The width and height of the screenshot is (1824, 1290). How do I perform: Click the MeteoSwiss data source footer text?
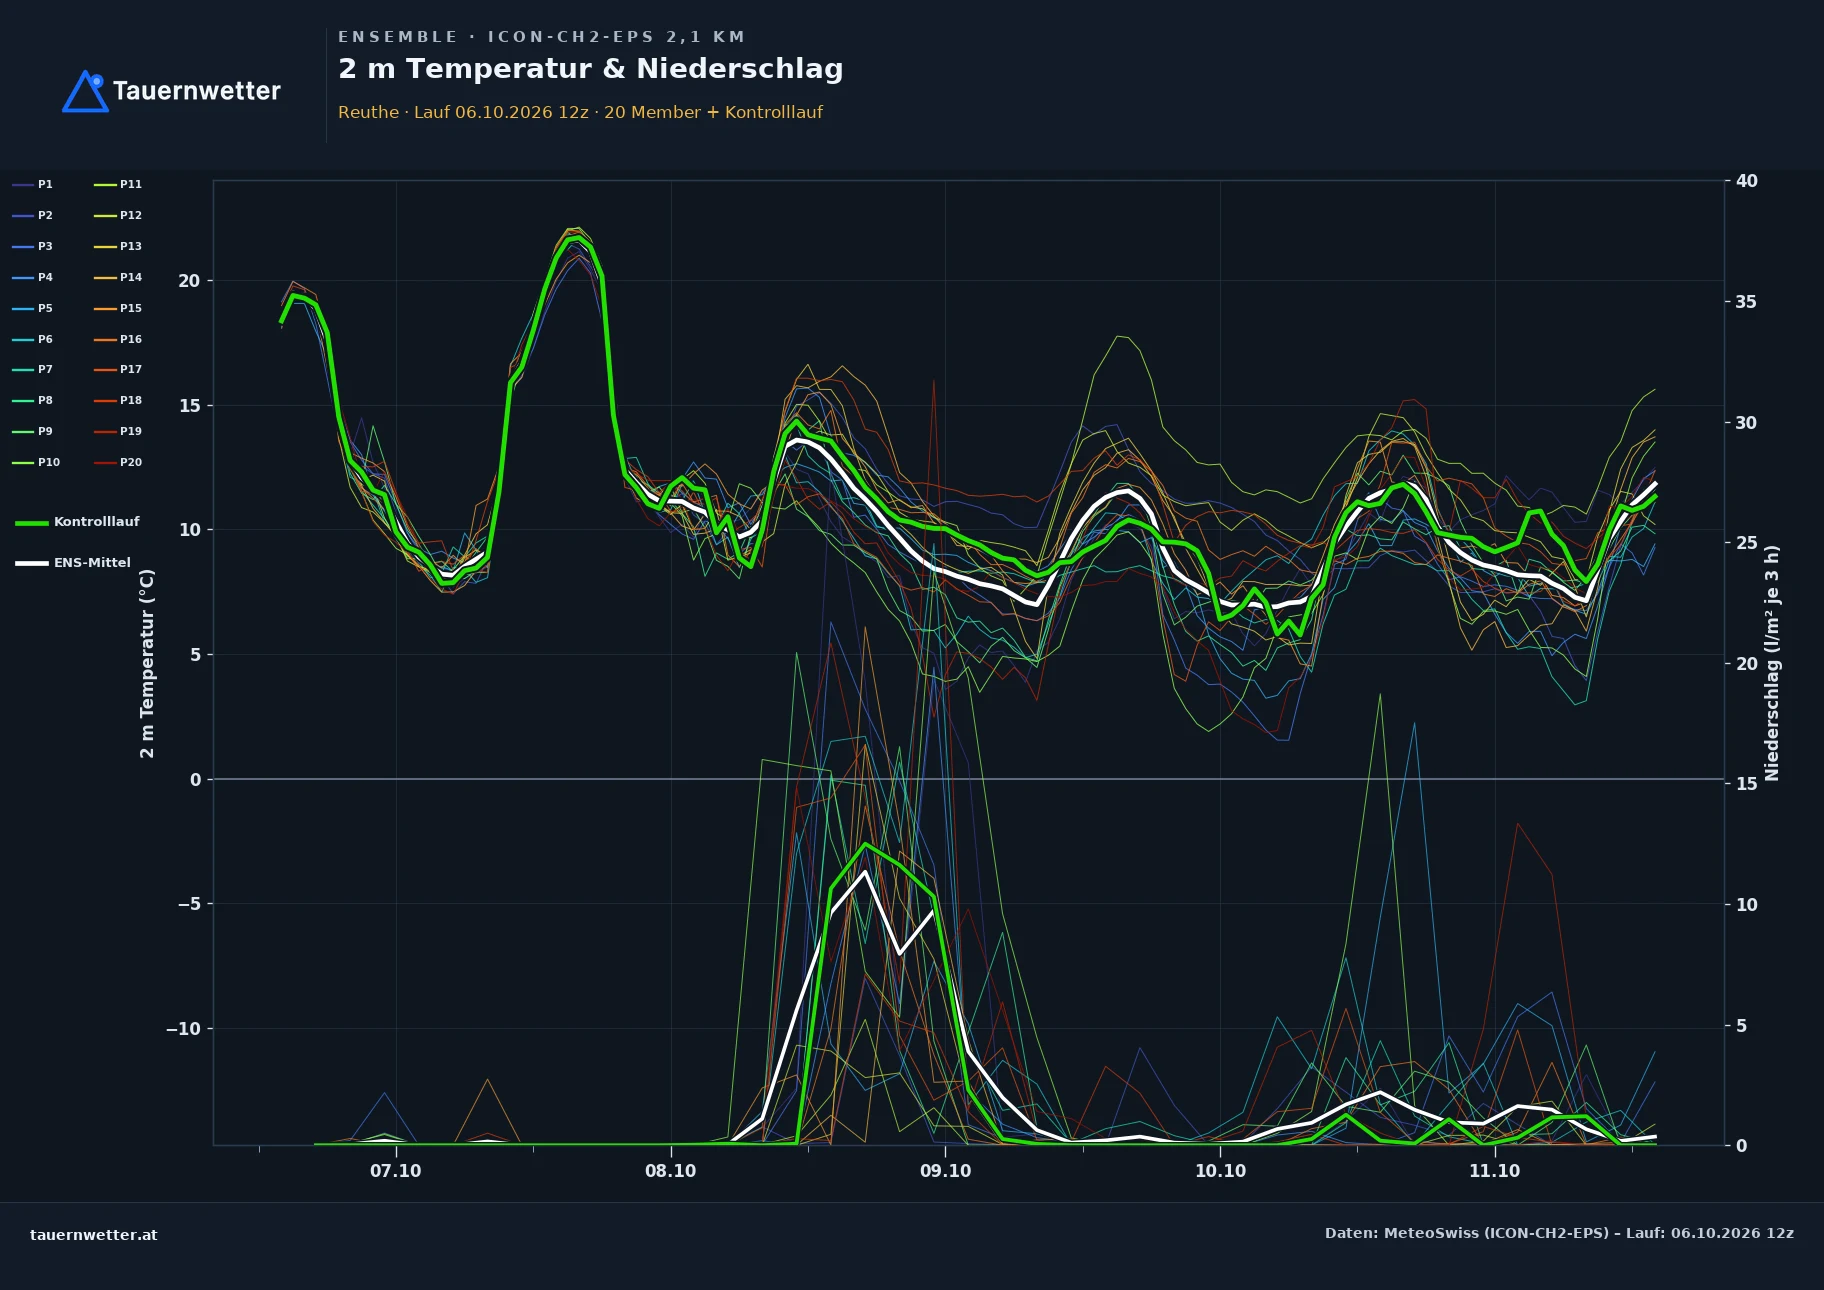1559,1233
